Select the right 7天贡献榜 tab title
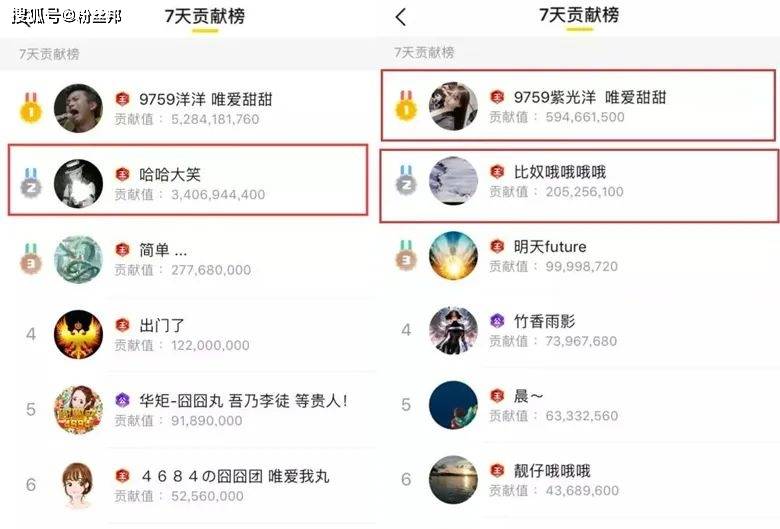 [580, 15]
